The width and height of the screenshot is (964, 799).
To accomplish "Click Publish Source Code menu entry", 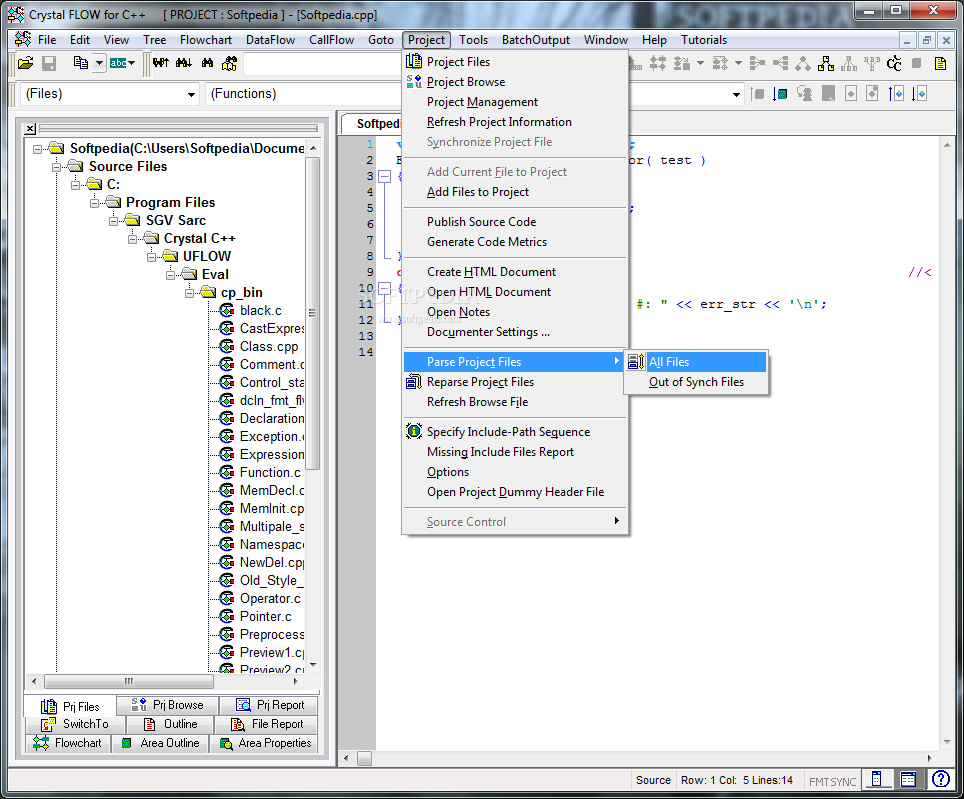I will point(481,222).
